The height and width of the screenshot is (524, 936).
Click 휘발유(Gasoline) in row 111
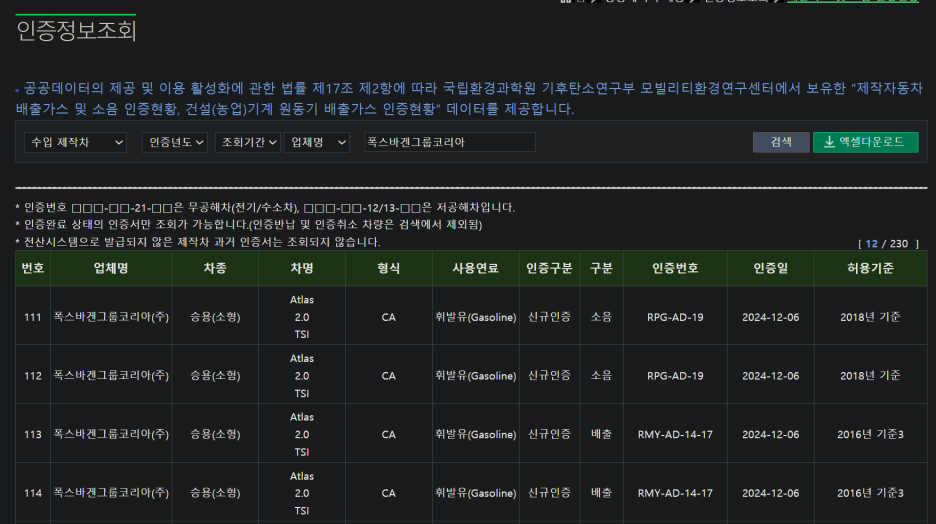pyautogui.click(x=475, y=317)
